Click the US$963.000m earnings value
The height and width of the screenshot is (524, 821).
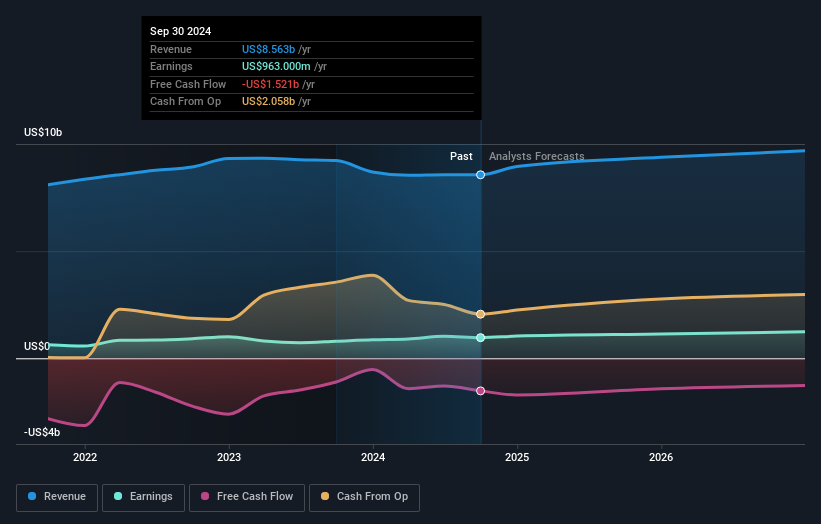click(x=276, y=66)
